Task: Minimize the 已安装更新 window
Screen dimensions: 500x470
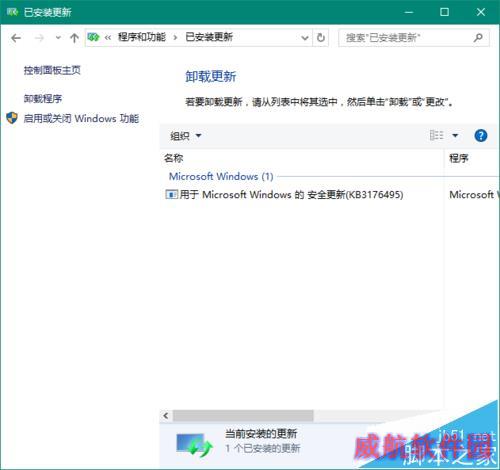Action: click(x=409, y=12)
